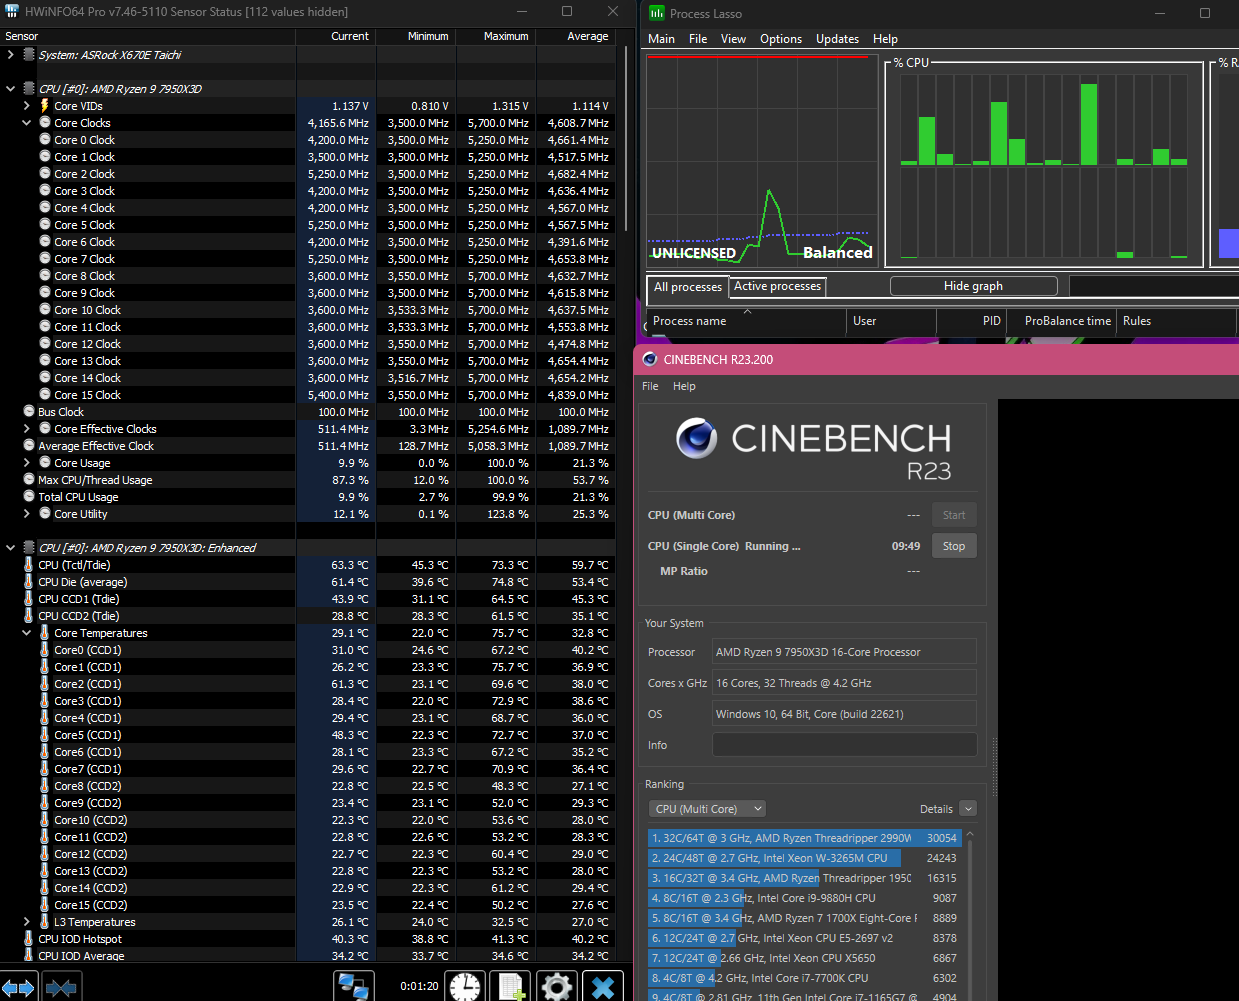The height and width of the screenshot is (1001, 1239).
Task: Select the Core i7-7700K ranking entry
Action: click(803, 978)
